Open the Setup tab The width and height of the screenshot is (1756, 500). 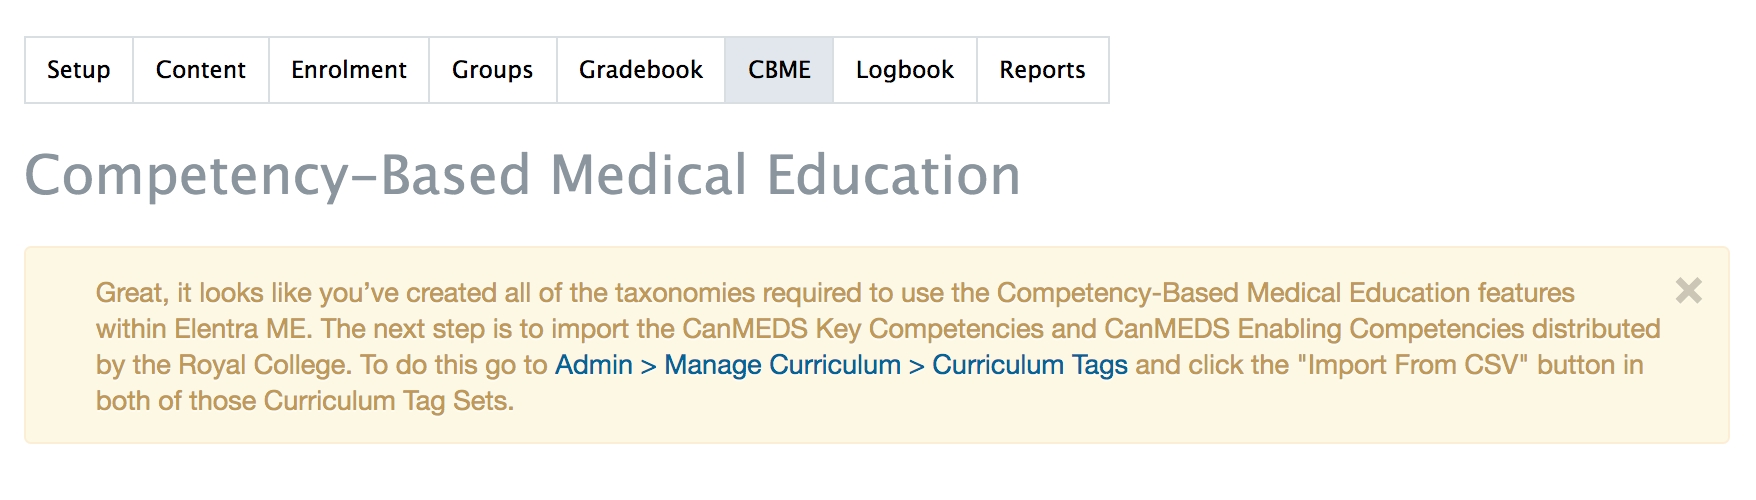point(79,70)
